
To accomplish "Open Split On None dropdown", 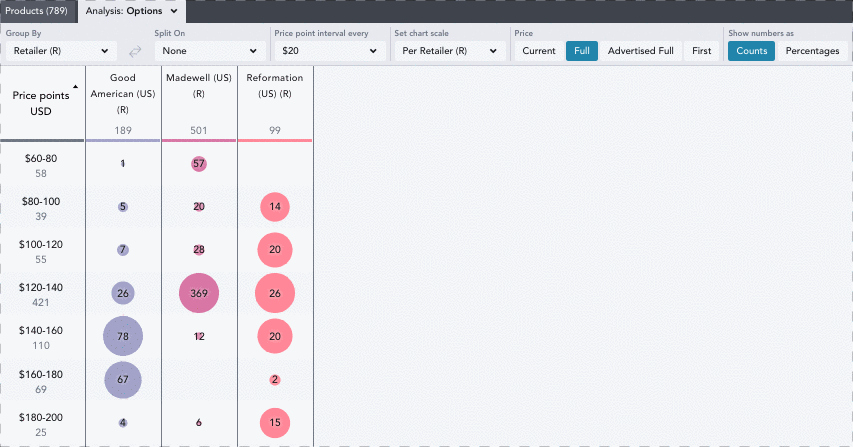I will tap(210, 51).
